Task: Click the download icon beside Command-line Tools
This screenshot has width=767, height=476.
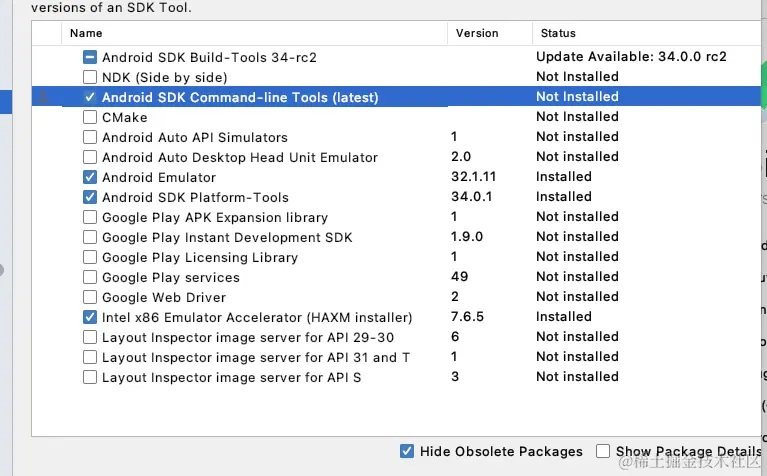Action: pos(42,97)
